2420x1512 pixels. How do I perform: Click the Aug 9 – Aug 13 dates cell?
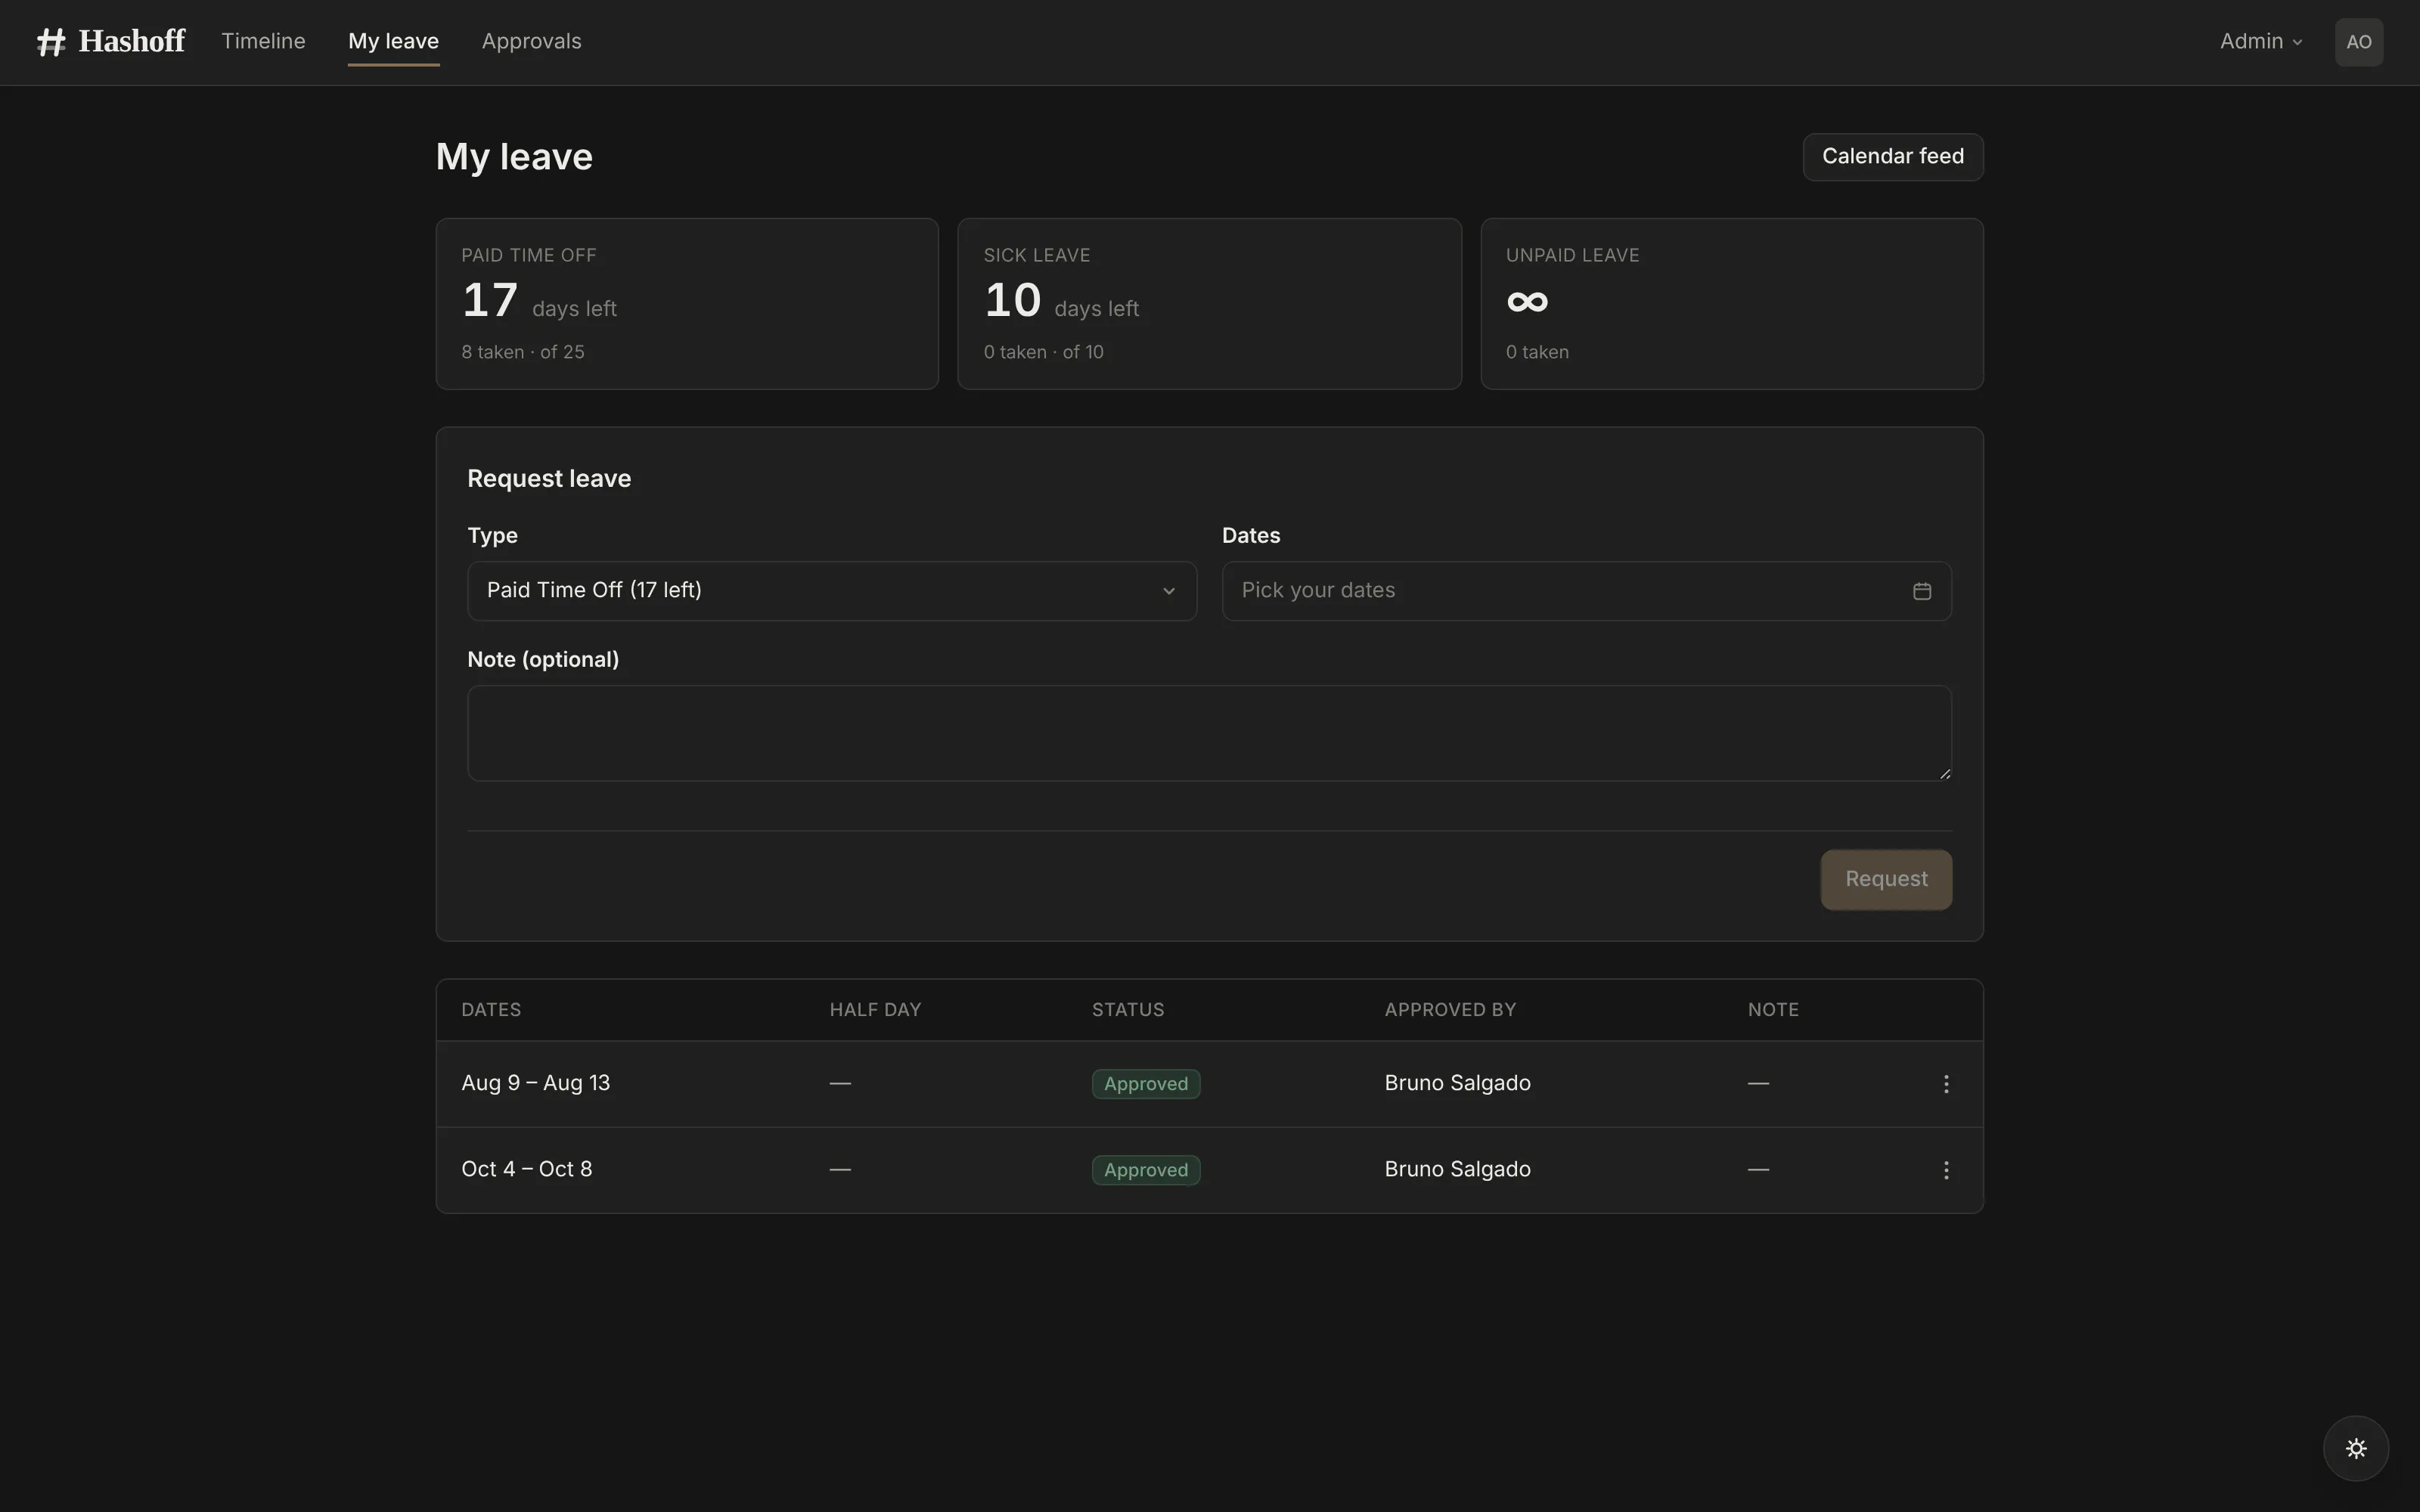(535, 1083)
